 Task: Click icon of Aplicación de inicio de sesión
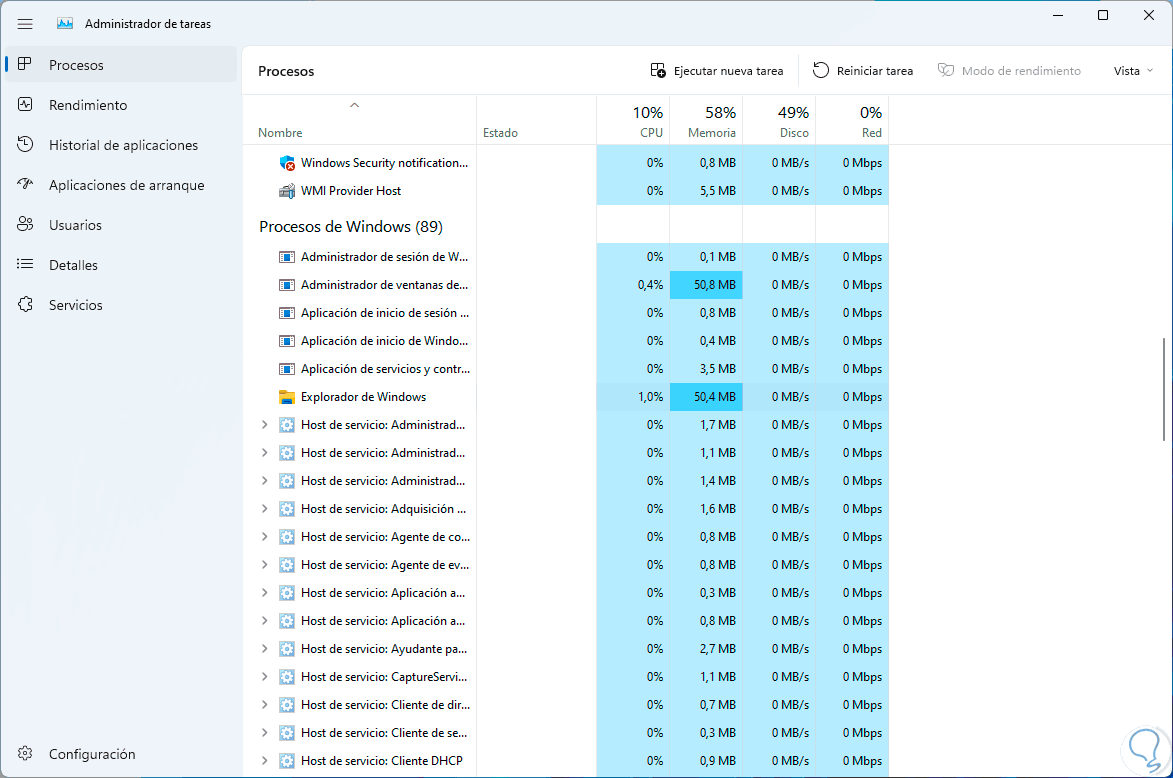(x=287, y=313)
